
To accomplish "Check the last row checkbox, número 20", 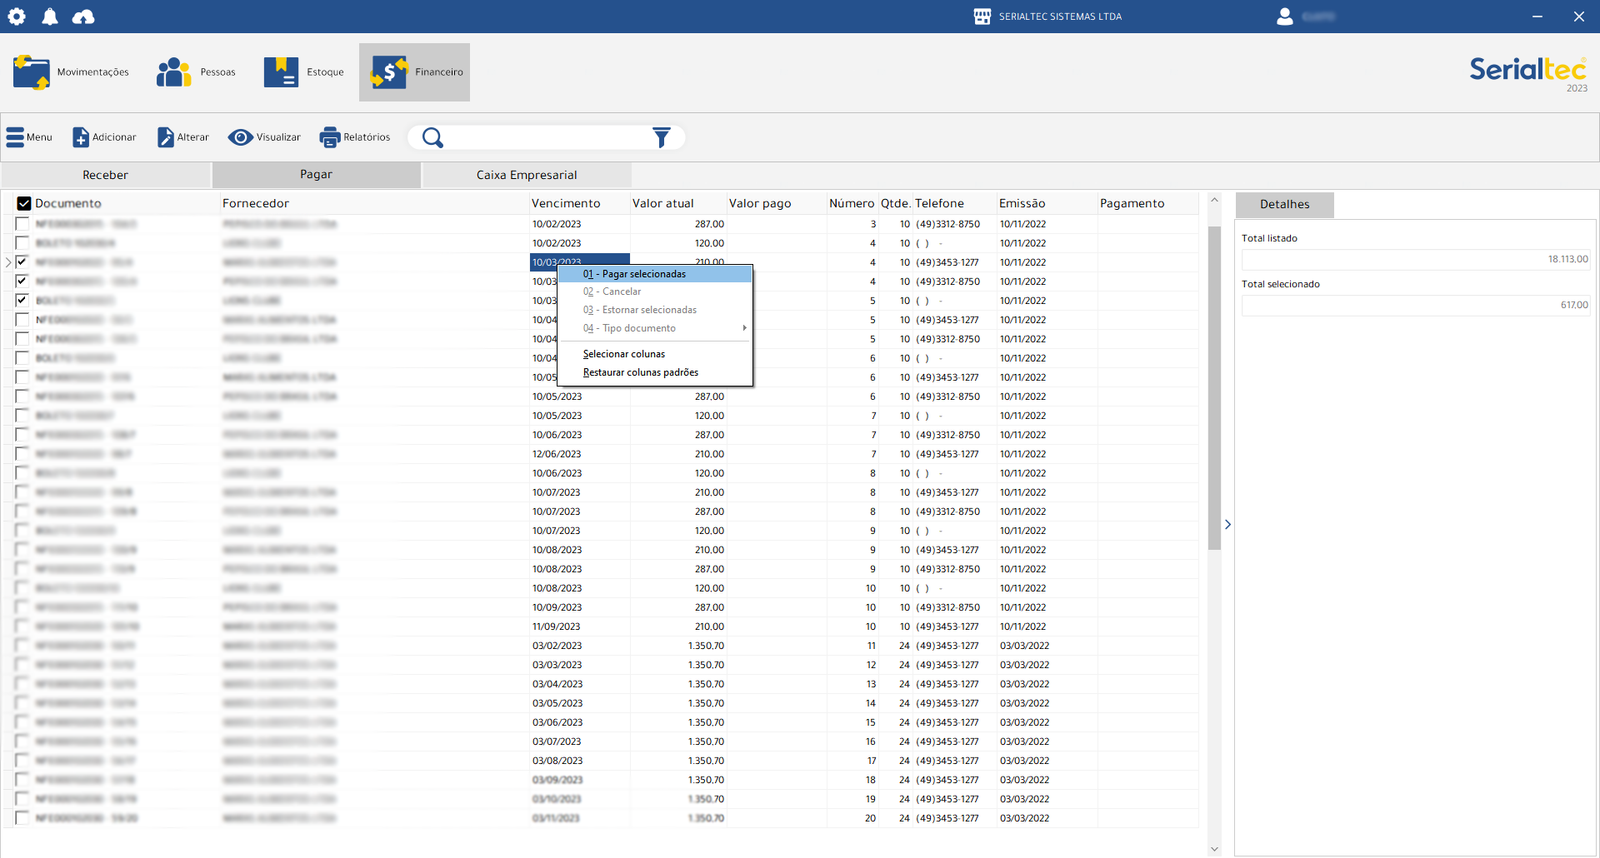I will pos(22,818).
